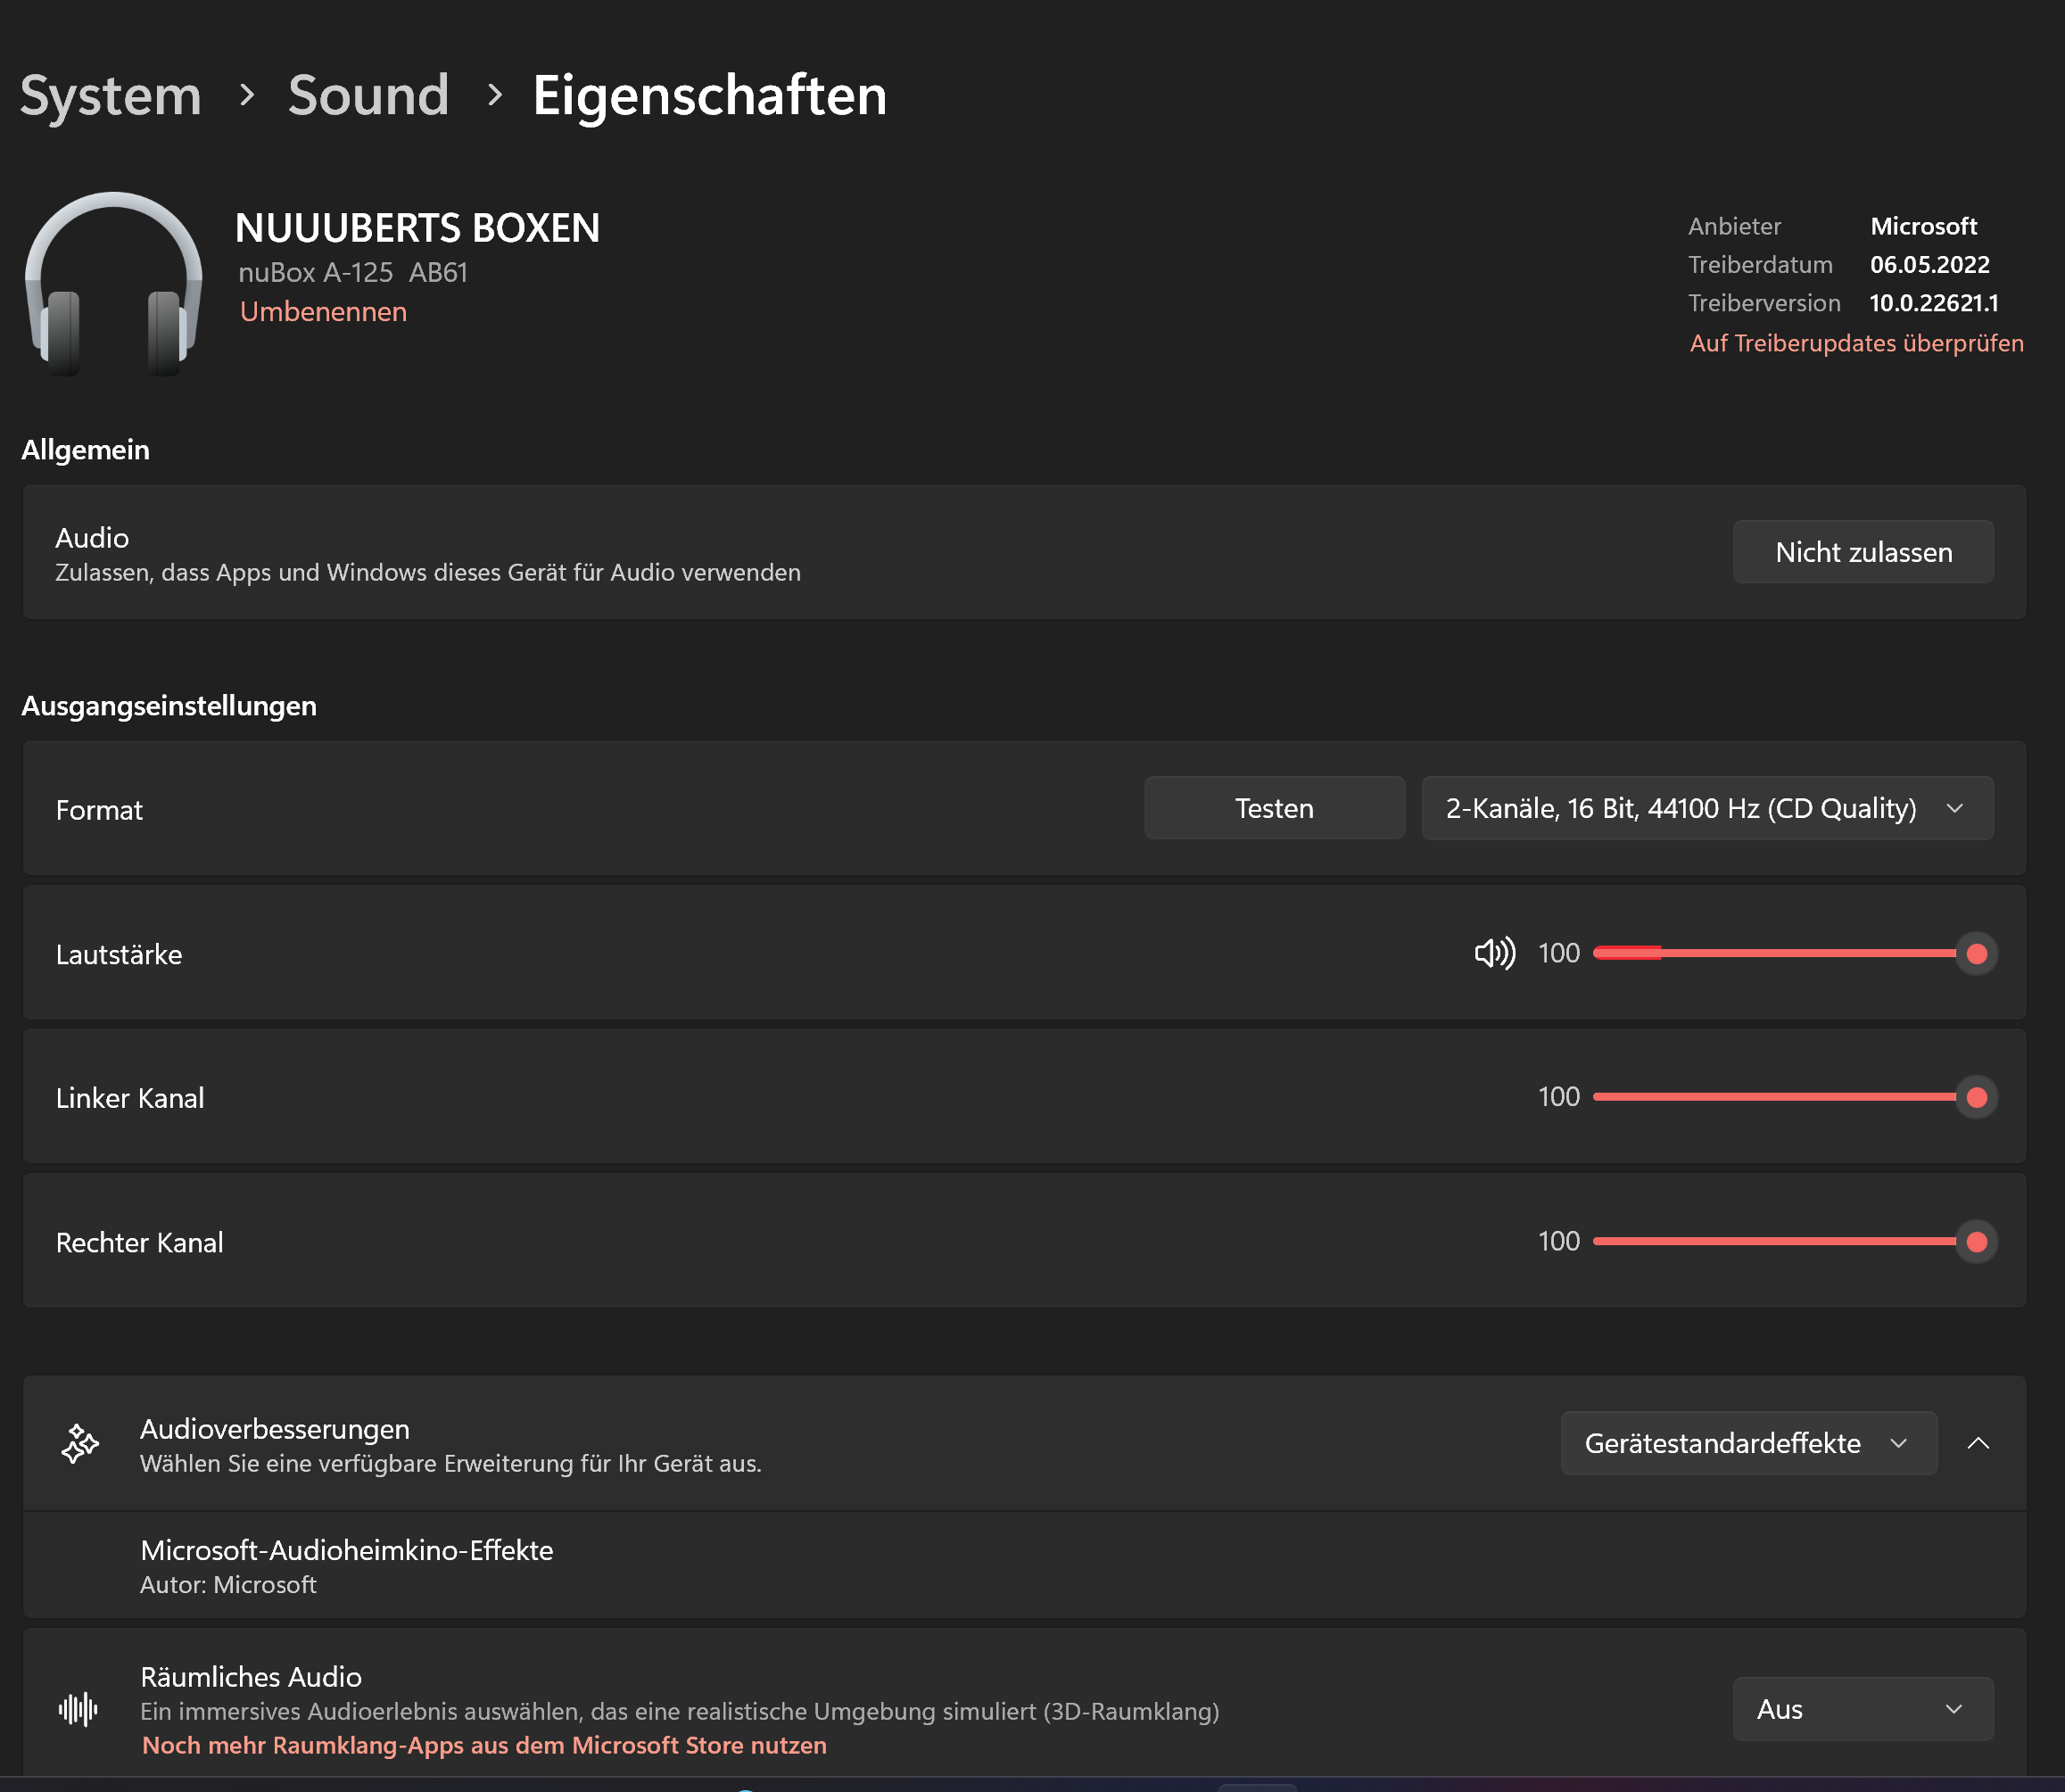Click the headphones device icon
The height and width of the screenshot is (1792, 2065).
(113, 283)
